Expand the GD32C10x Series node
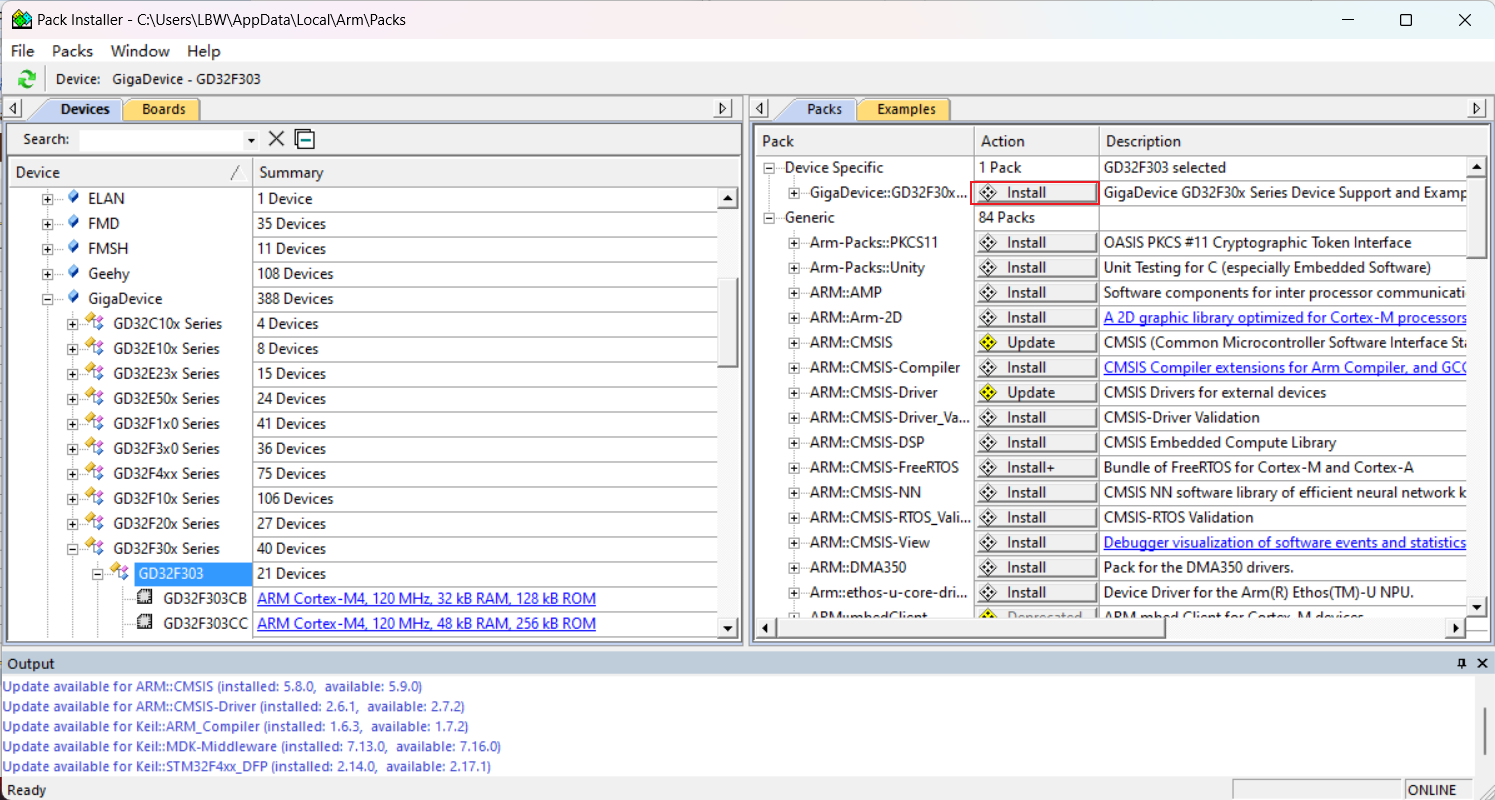The width and height of the screenshot is (1495, 800). tap(72, 324)
